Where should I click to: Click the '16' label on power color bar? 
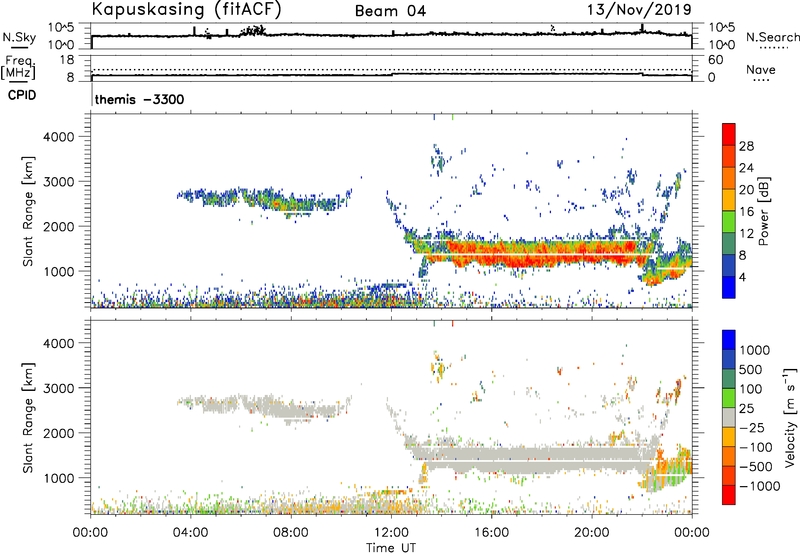(x=746, y=212)
